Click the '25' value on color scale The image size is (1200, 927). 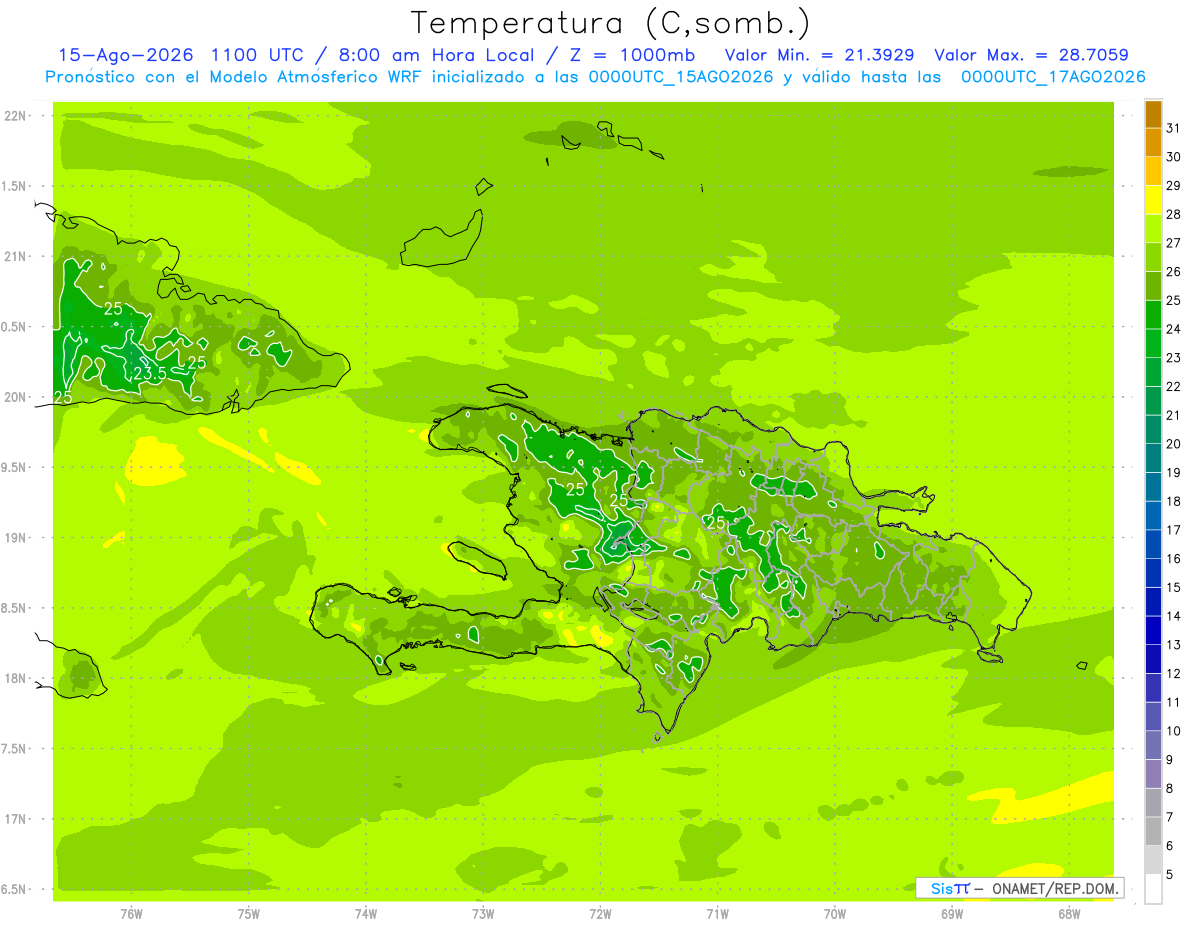1173,300
